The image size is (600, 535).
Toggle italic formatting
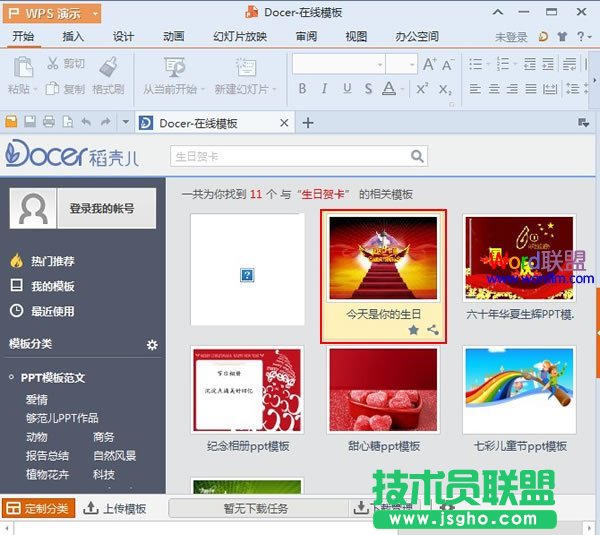(x=324, y=89)
